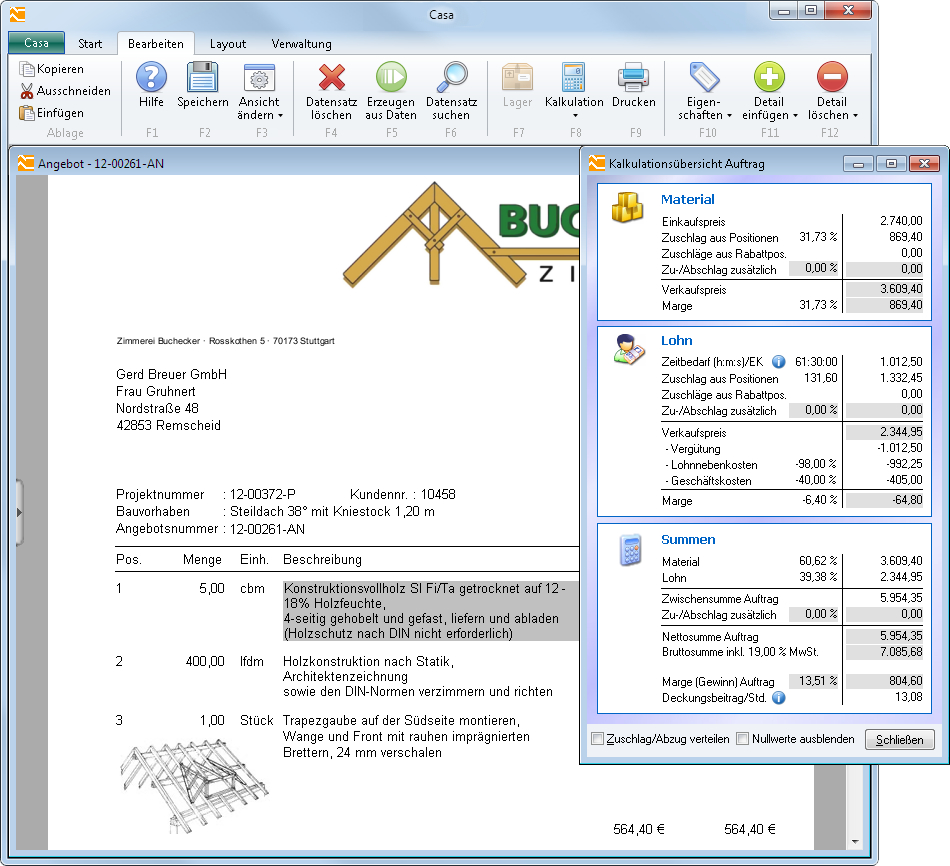Open the green Casa application tab

36,43
